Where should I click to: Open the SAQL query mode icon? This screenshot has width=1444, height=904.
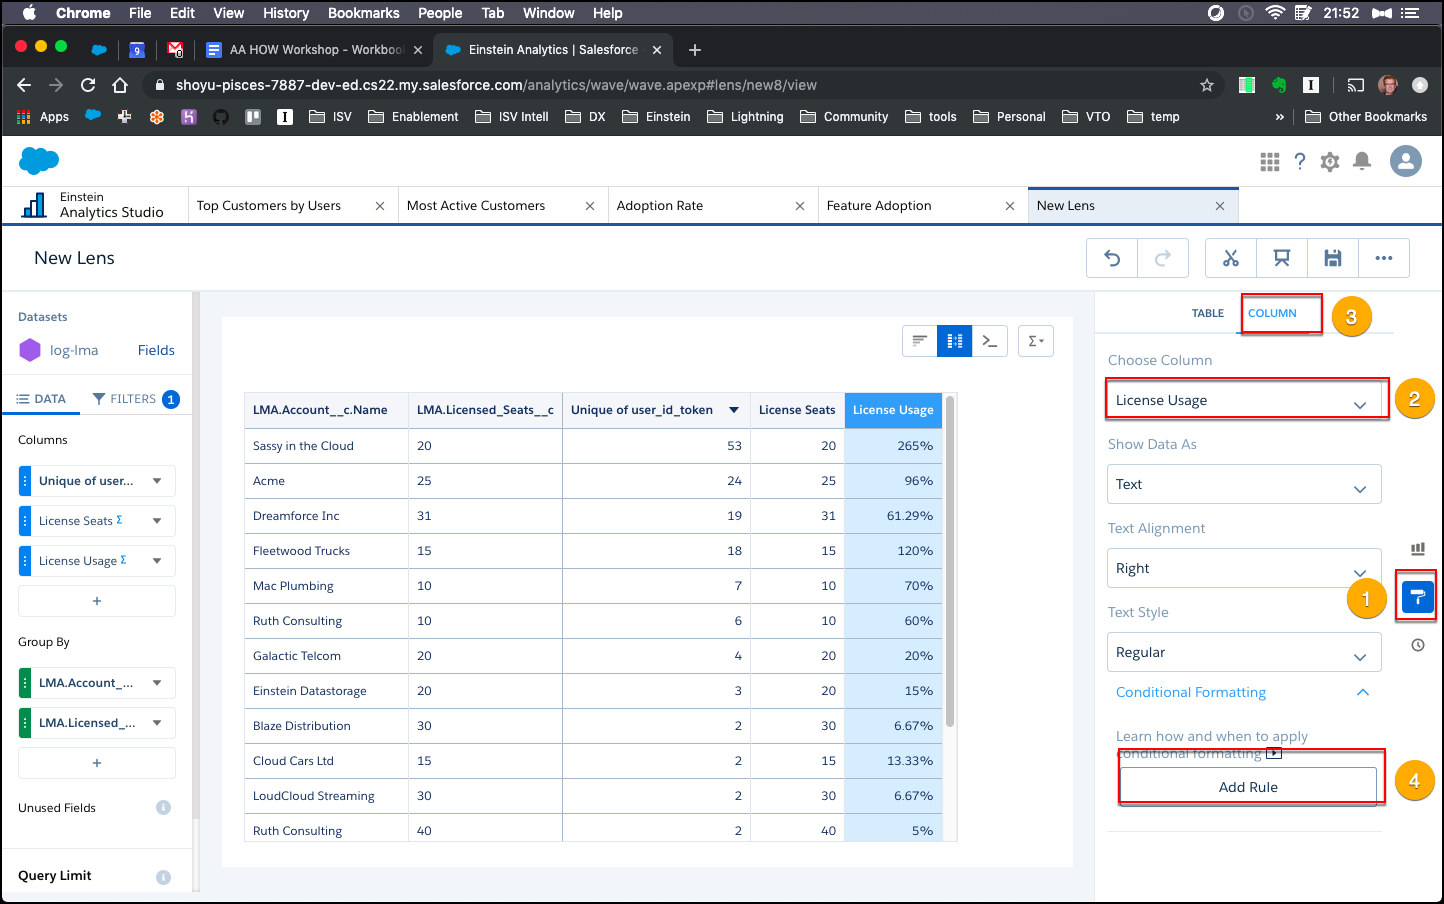989,341
